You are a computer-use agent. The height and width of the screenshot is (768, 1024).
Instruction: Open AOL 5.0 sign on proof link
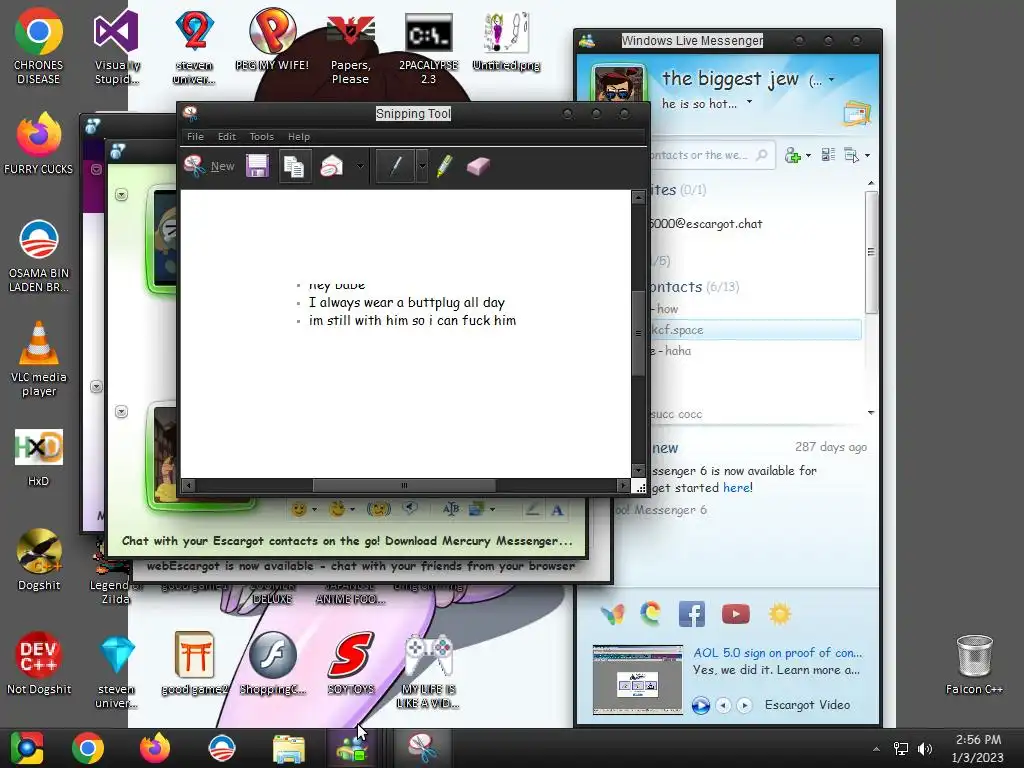point(777,652)
